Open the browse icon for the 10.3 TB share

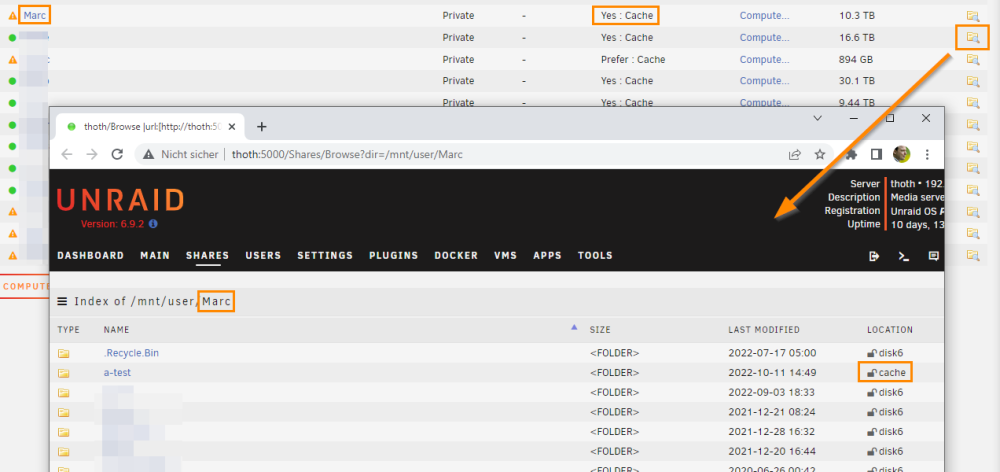click(972, 16)
